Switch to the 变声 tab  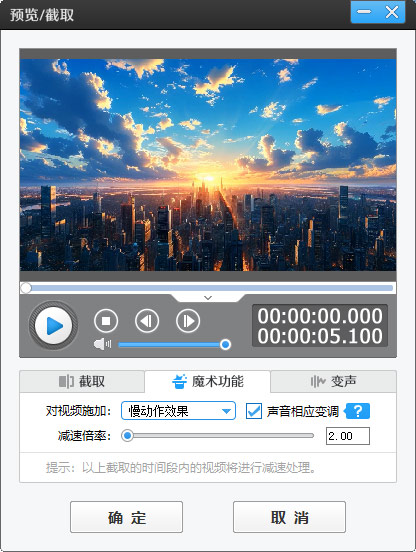coord(333,381)
